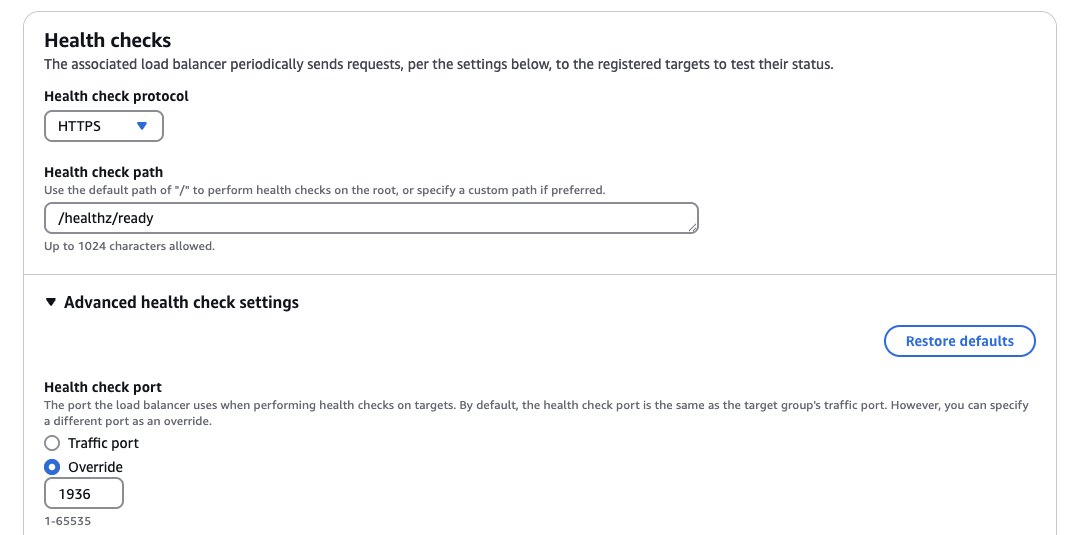Click the Health checks section heading
Image resolution: width=1072 pixels, height=535 pixels.
point(108,40)
